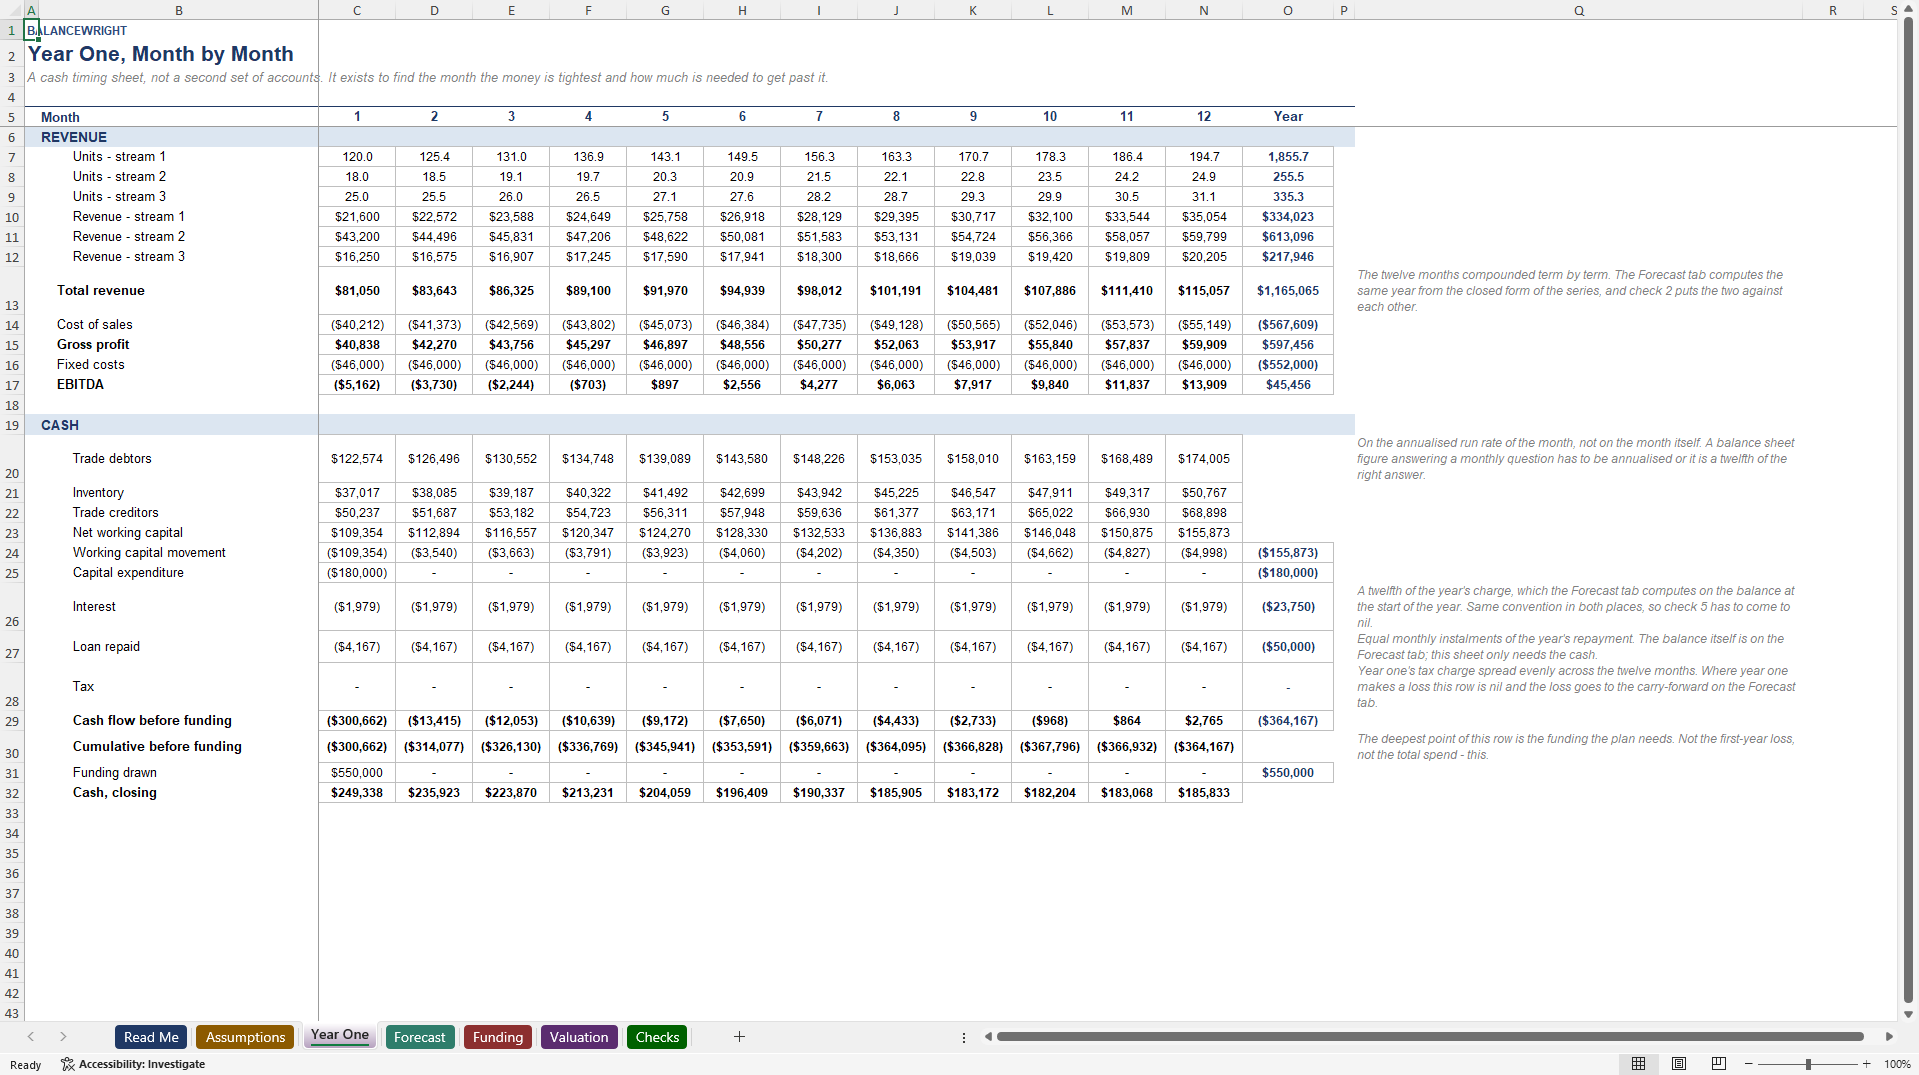1919x1075 pixels.
Task: Switch to Normal view in status bar
Action: click(x=1638, y=1064)
